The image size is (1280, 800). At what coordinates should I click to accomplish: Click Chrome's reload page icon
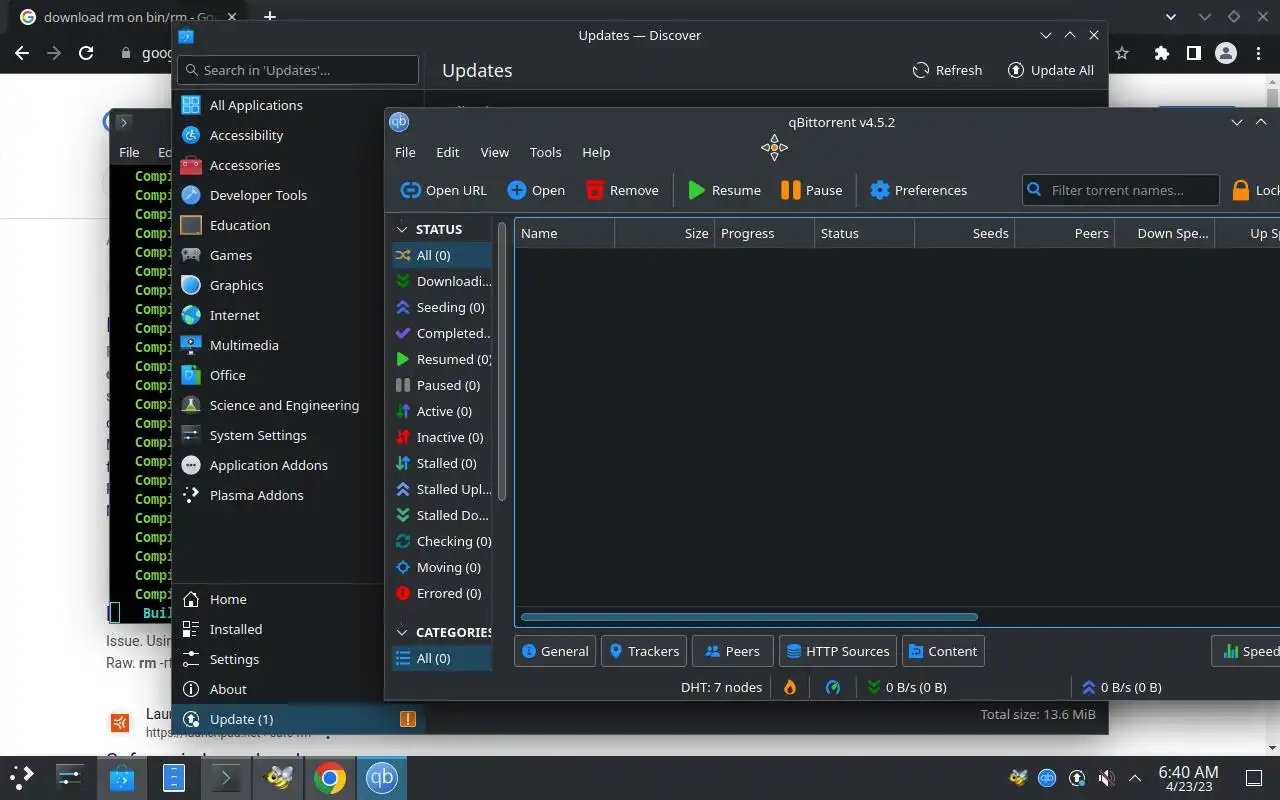pyautogui.click(x=86, y=53)
